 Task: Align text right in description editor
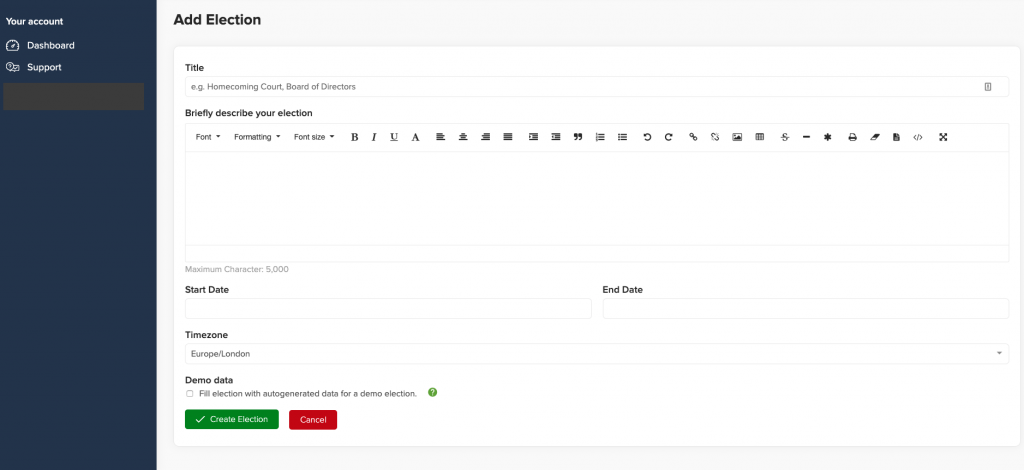point(485,137)
